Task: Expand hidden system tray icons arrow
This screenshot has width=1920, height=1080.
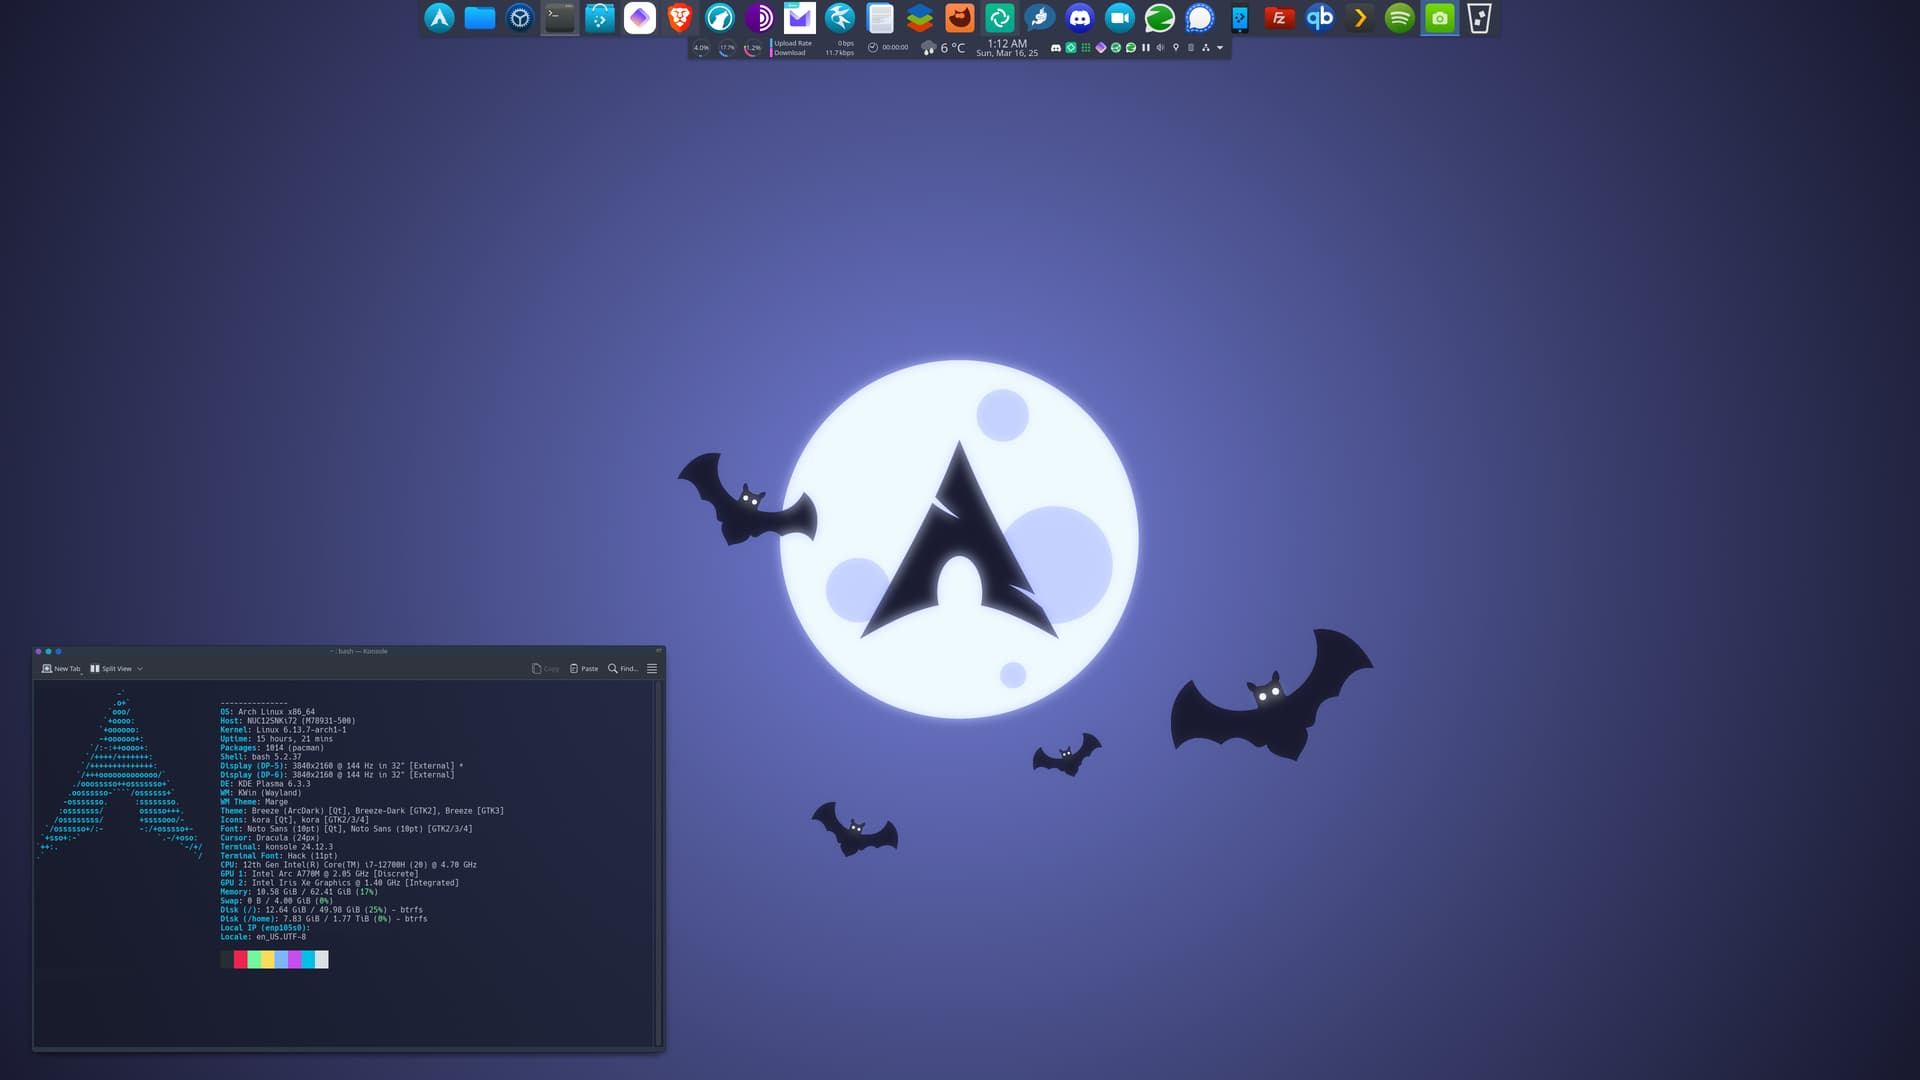Action: coord(1220,48)
